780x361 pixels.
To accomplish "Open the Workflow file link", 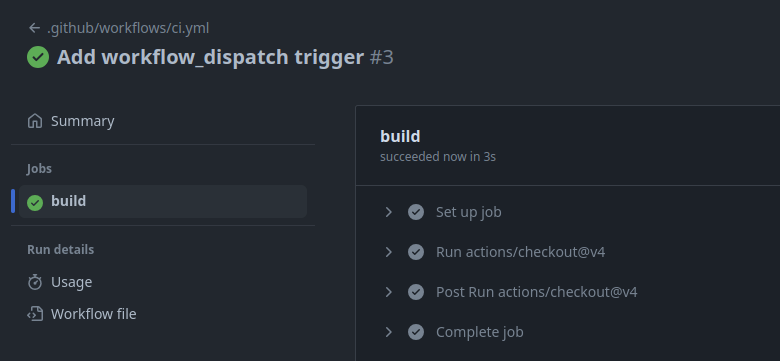I will pyautogui.click(x=163, y=314).
